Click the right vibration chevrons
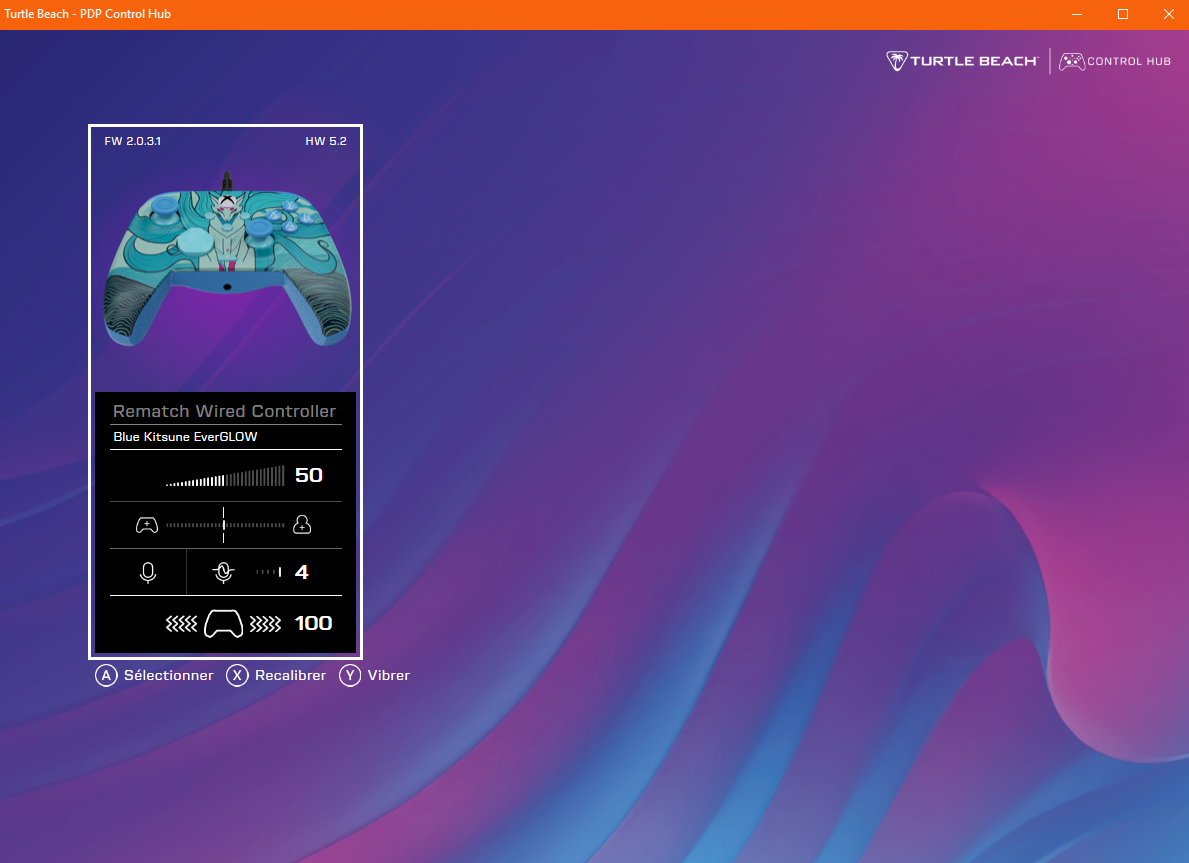 click(265, 624)
